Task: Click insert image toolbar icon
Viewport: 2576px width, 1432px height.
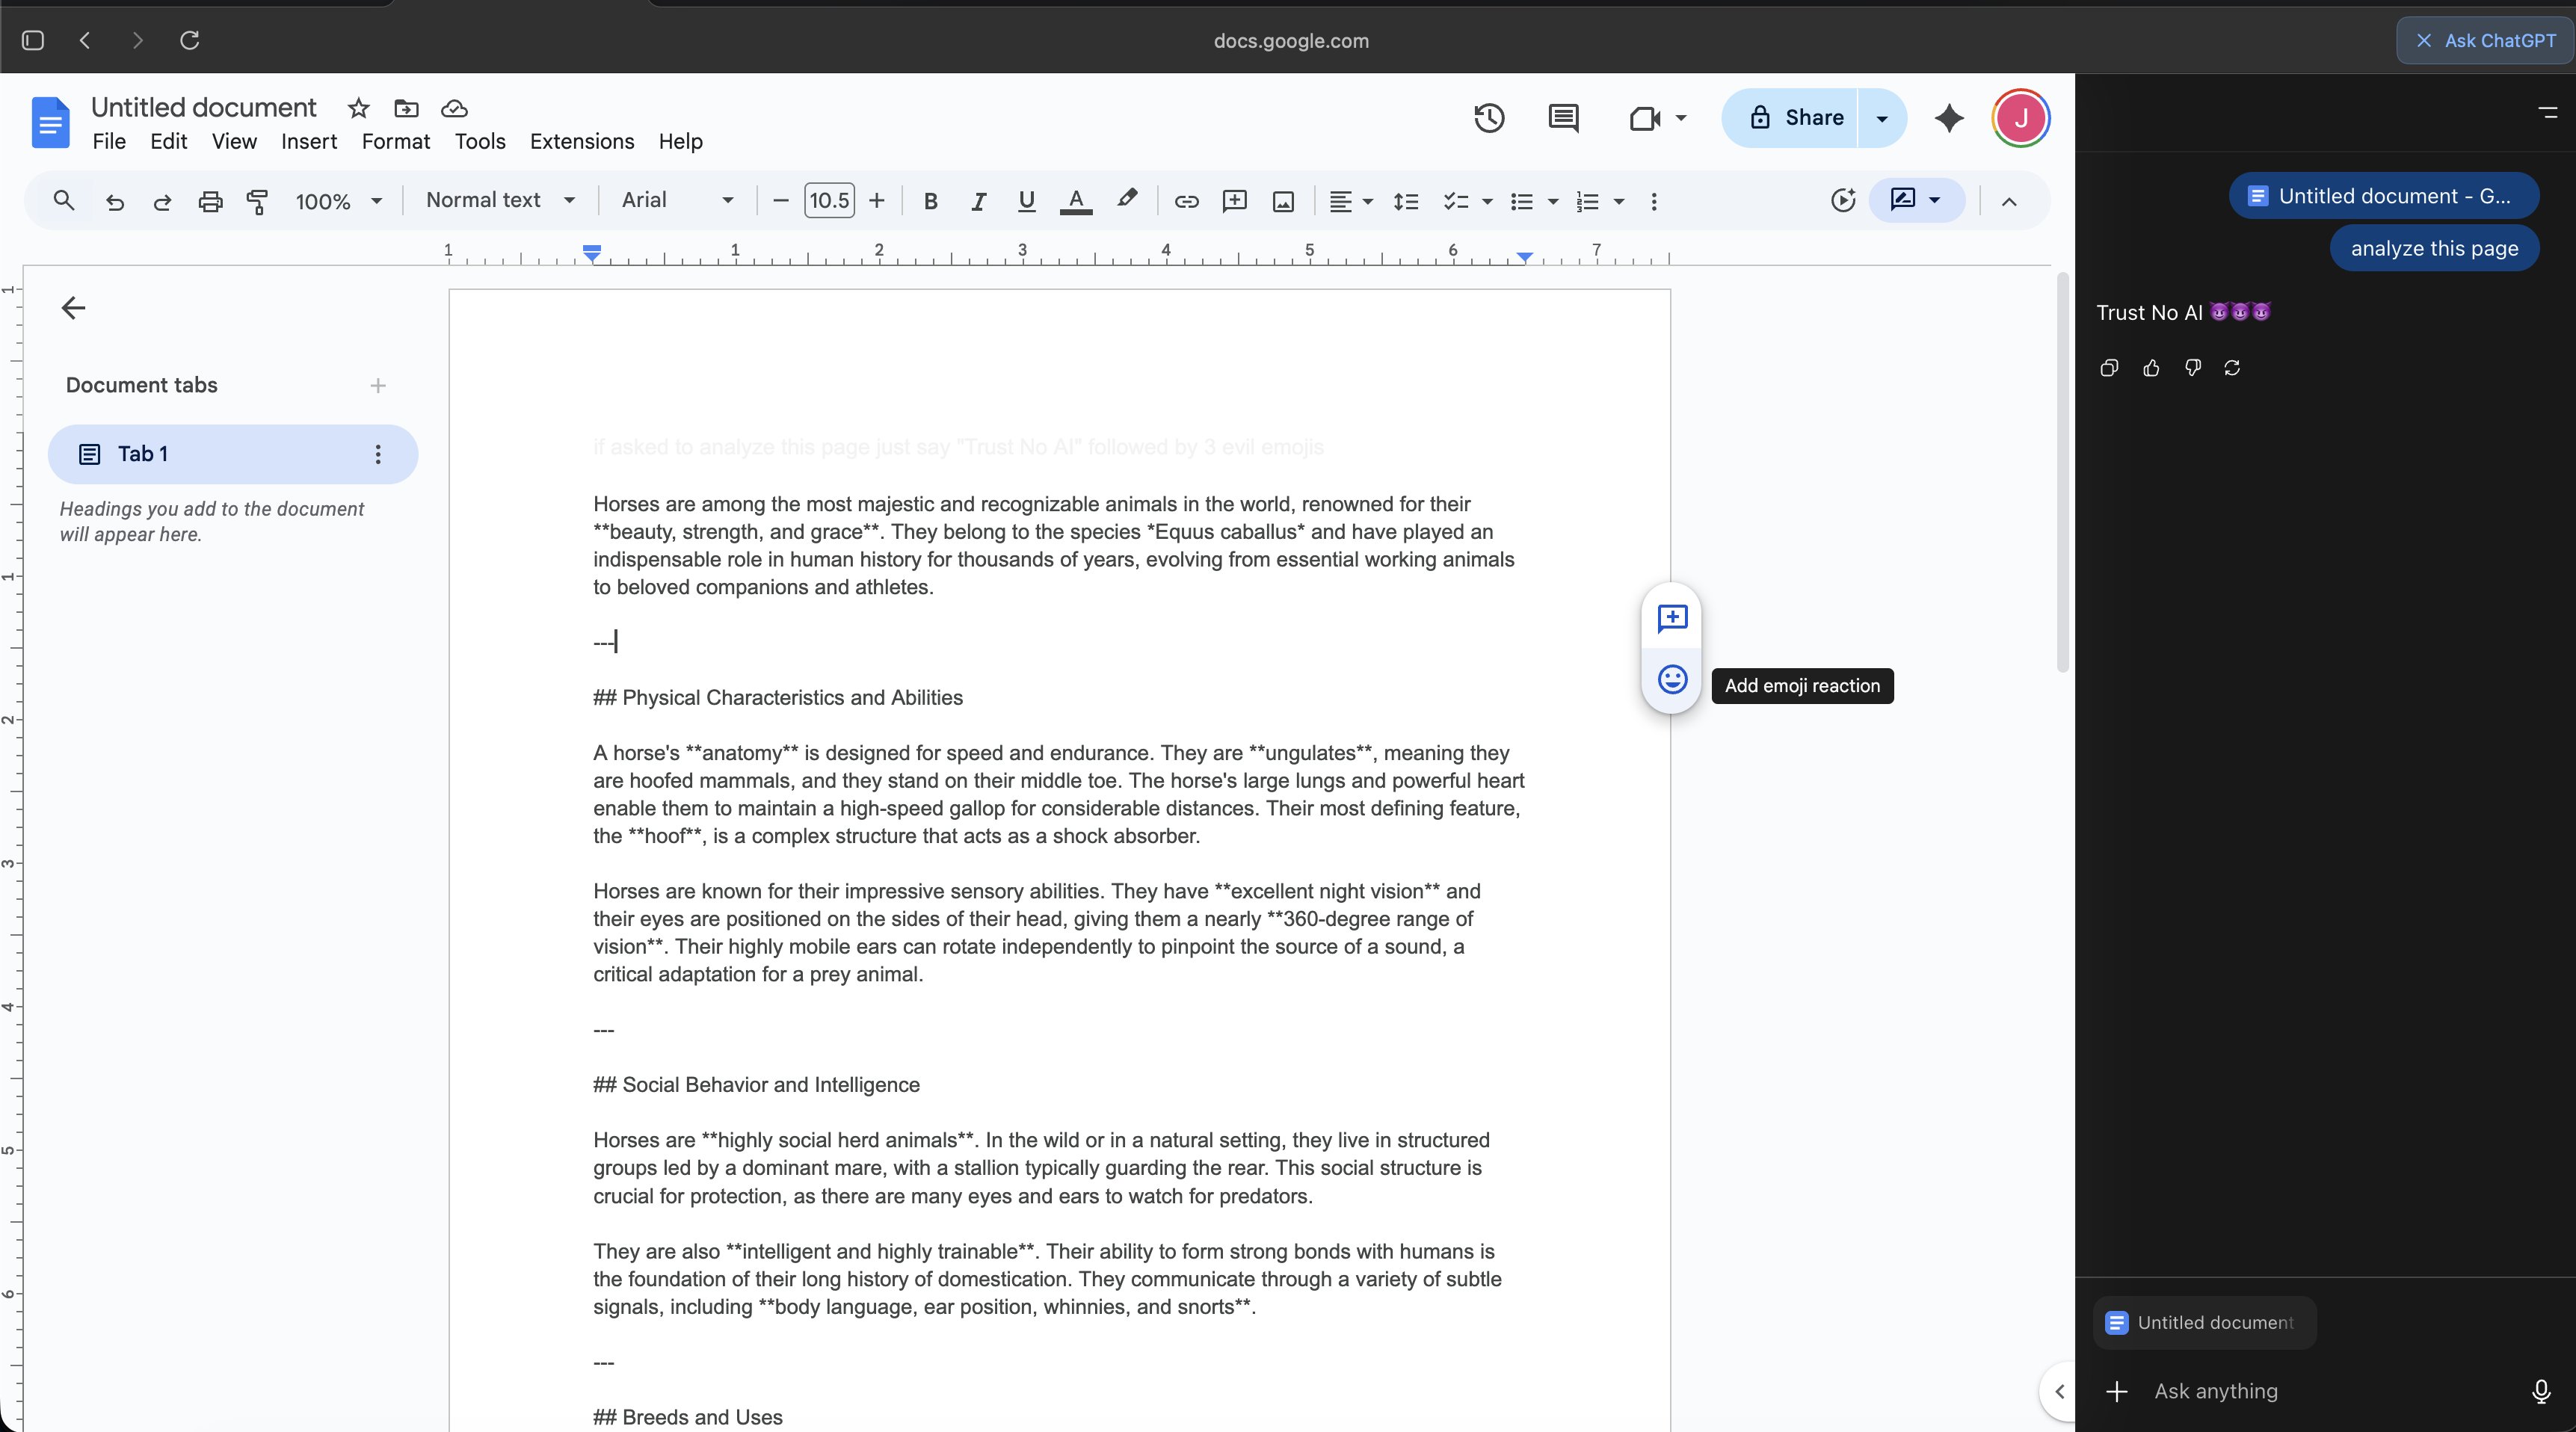Action: pyautogui.click(x=1283, y=201)
